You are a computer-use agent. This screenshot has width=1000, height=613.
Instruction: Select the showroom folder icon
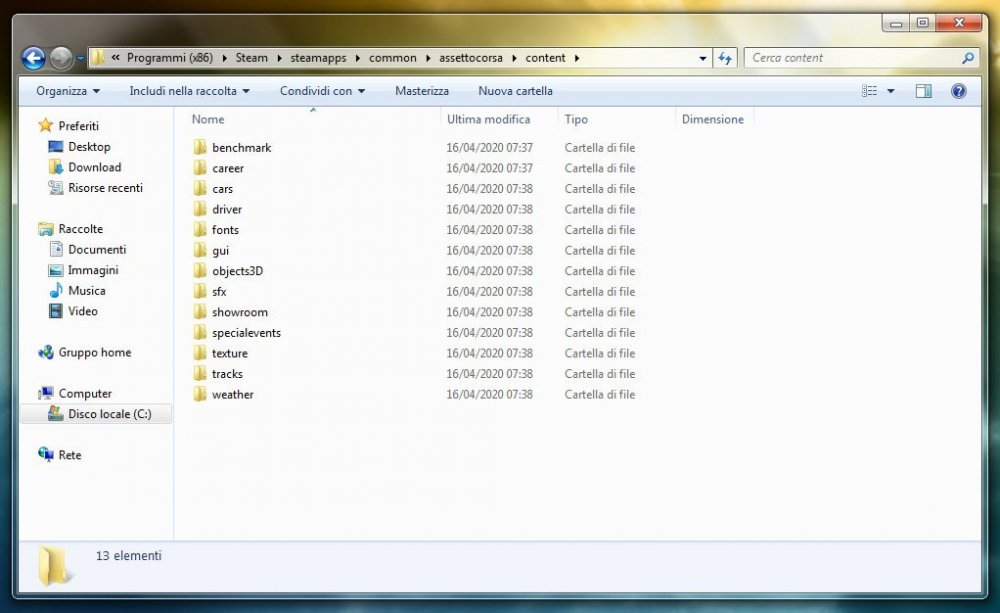click(200, 312)
